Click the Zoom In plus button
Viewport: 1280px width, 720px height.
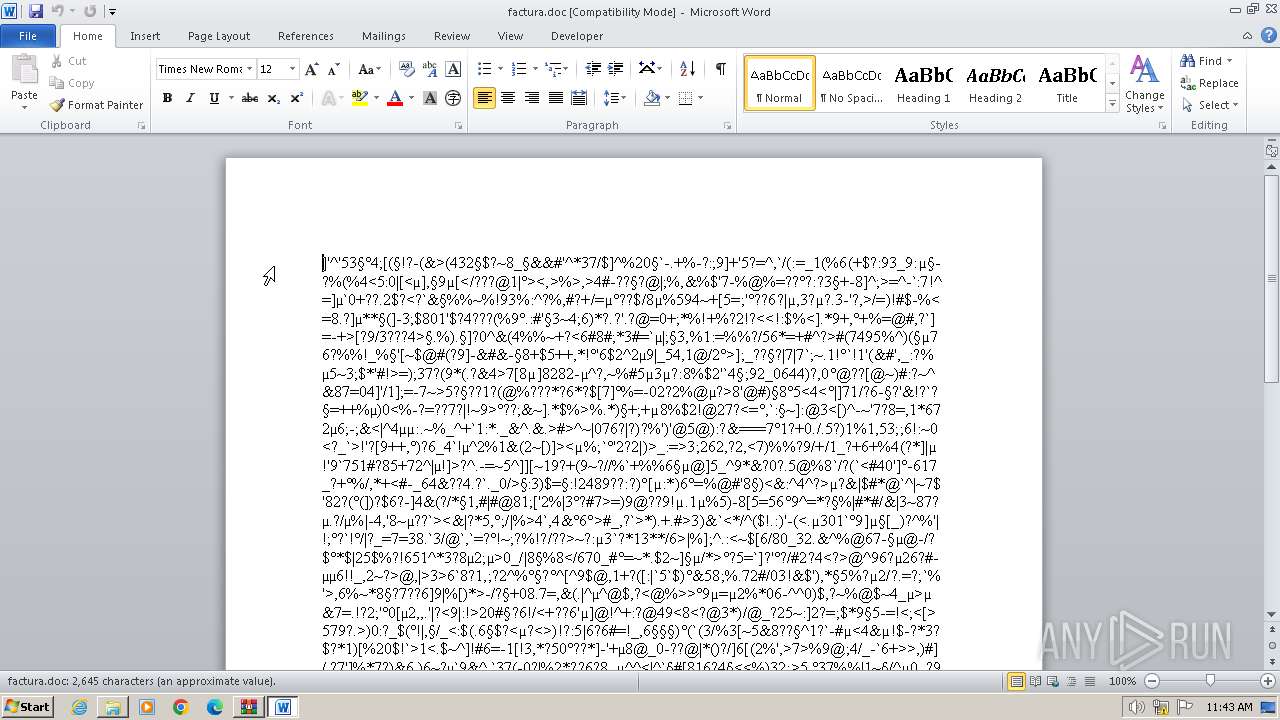1268,681
